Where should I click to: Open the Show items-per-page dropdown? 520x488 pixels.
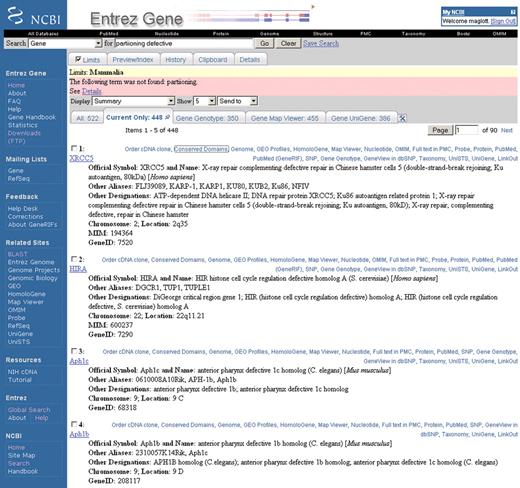[205, 101]
